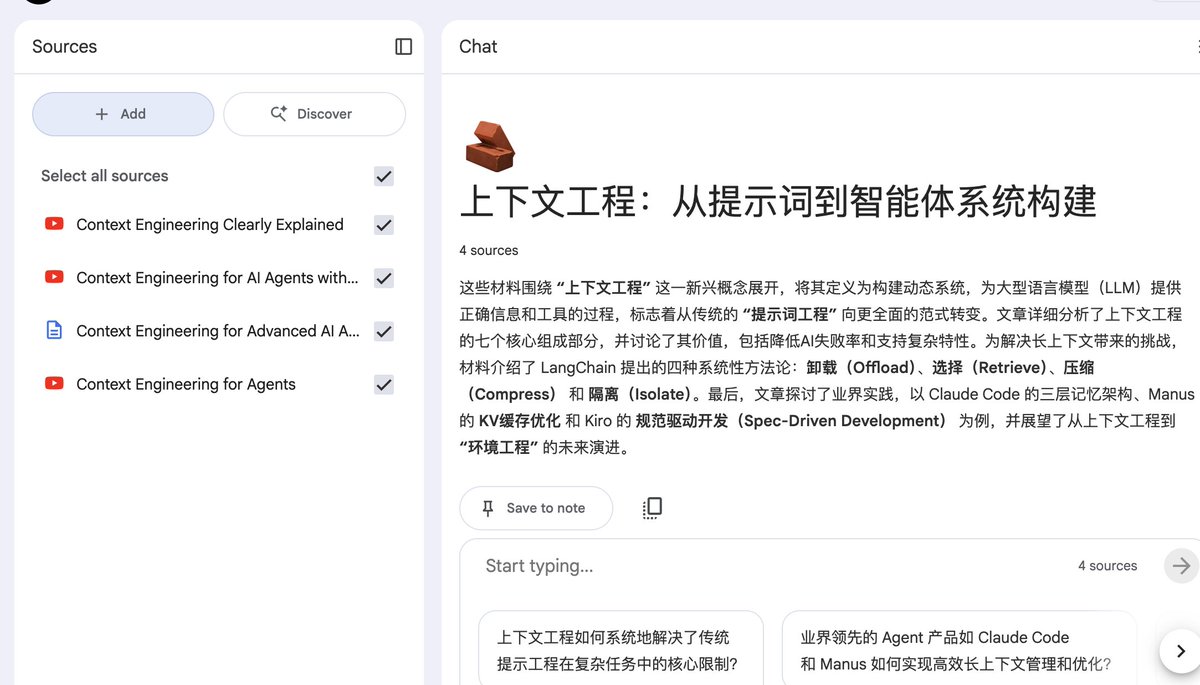The width and height of the screenshot is (1200, 685).
Task: Click the sparkle search icon in Discover
Action: coord(279,114)
